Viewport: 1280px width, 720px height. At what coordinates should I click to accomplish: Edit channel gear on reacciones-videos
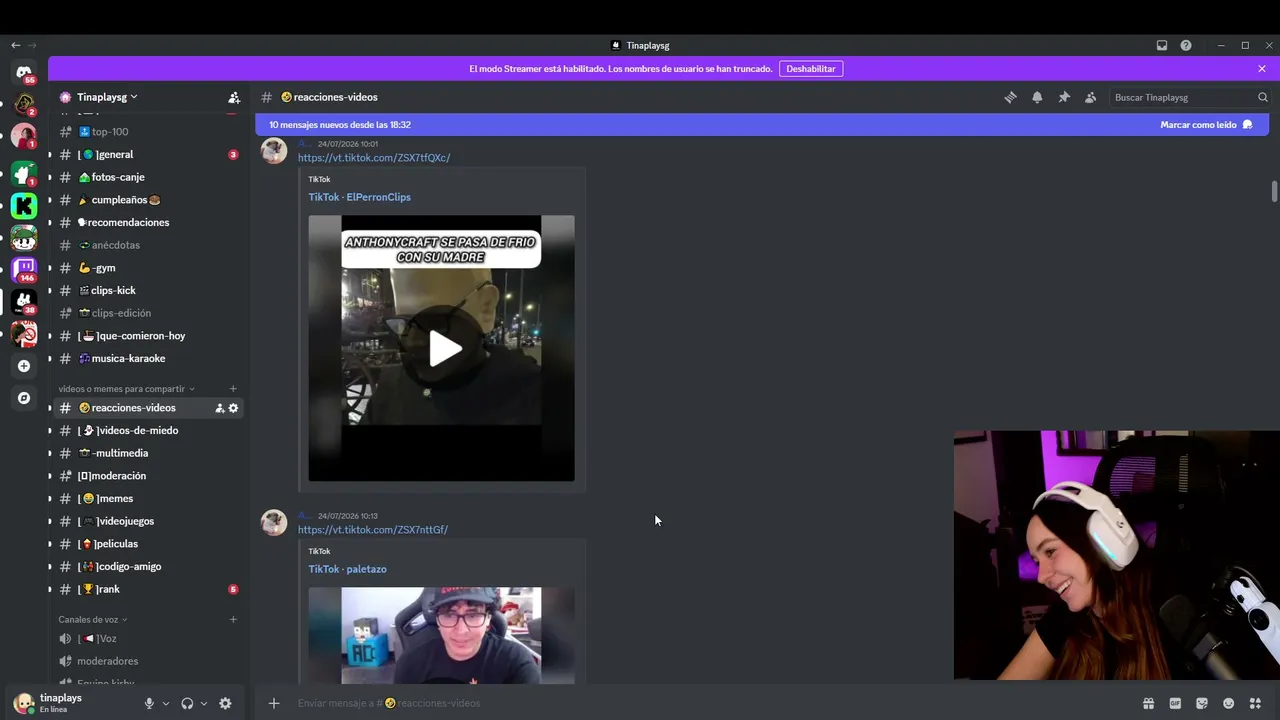[233, 408]
